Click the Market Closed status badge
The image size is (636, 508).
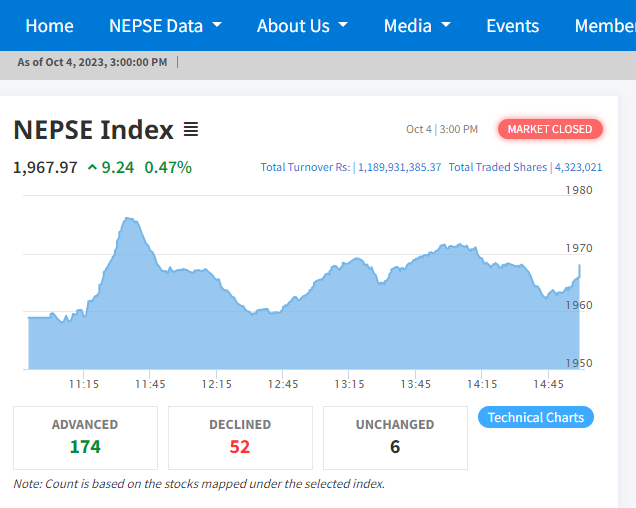coord(550,129)
